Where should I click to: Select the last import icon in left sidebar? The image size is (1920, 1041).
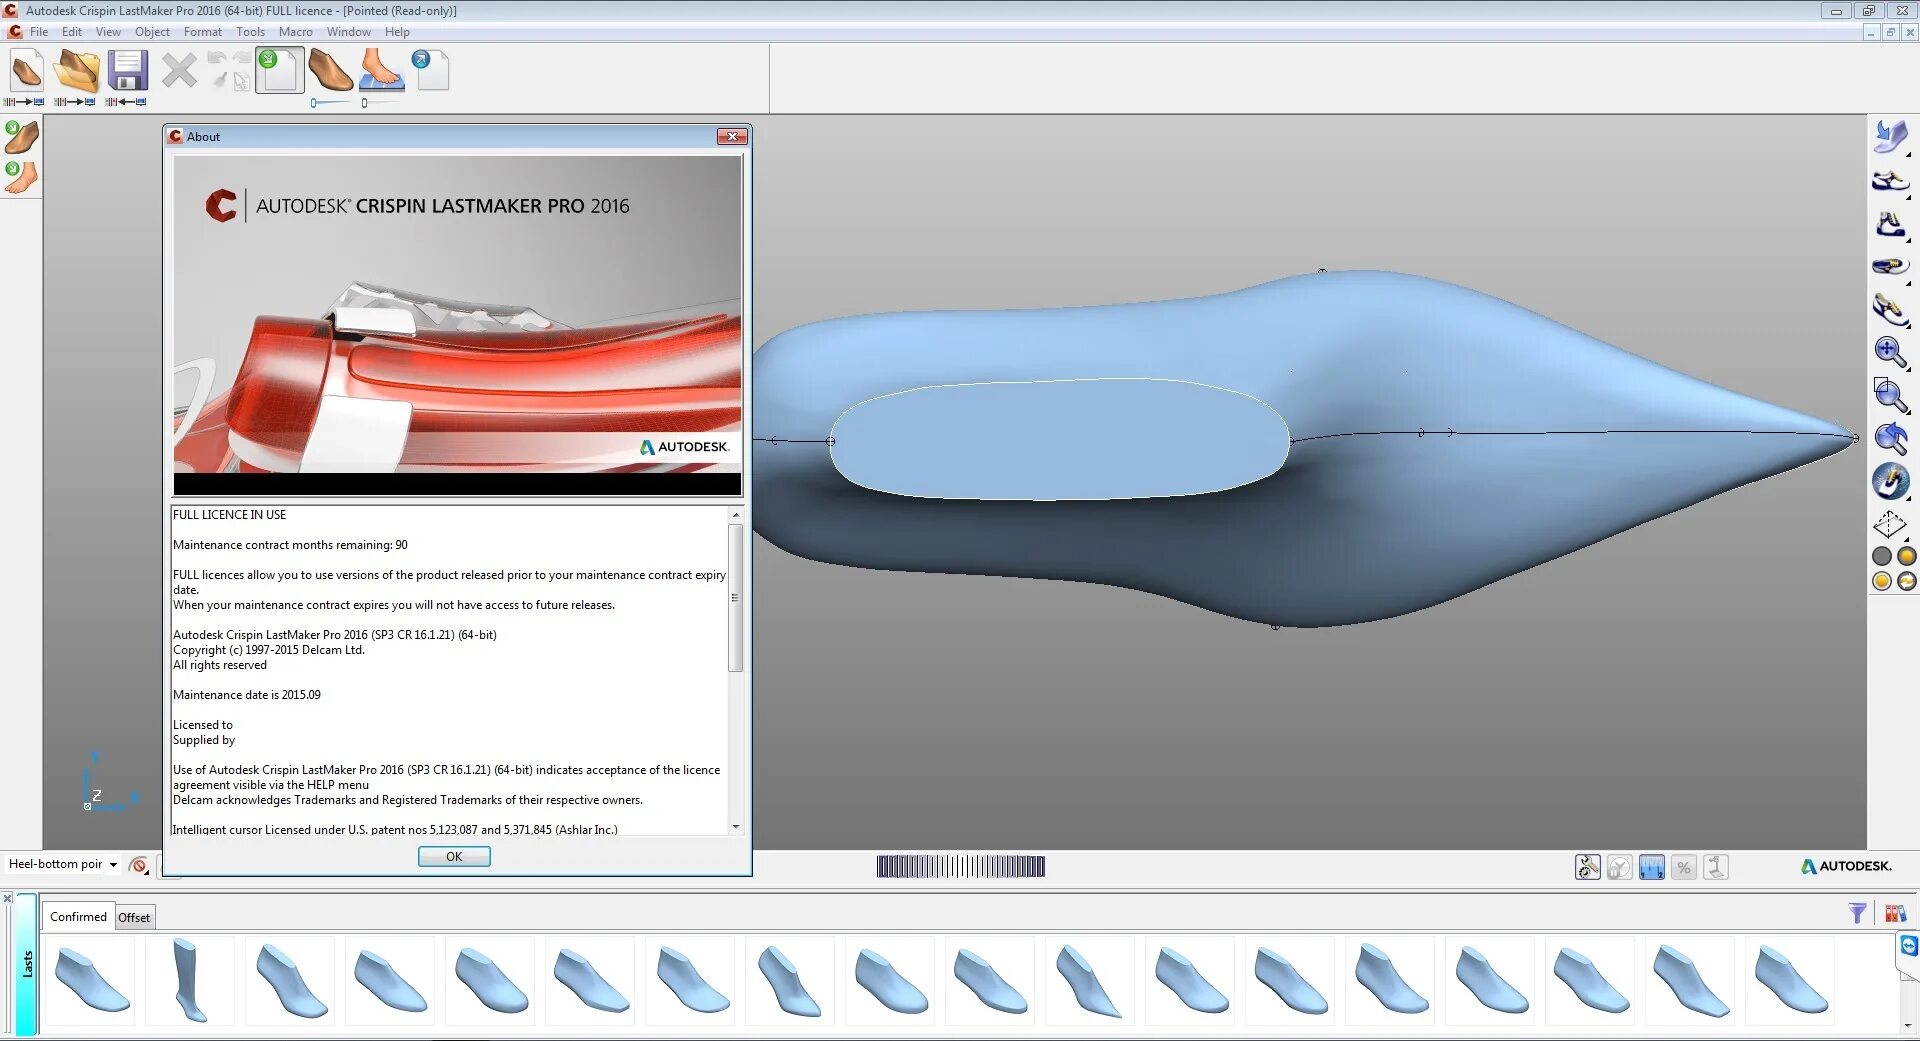[x=21, y=137]
